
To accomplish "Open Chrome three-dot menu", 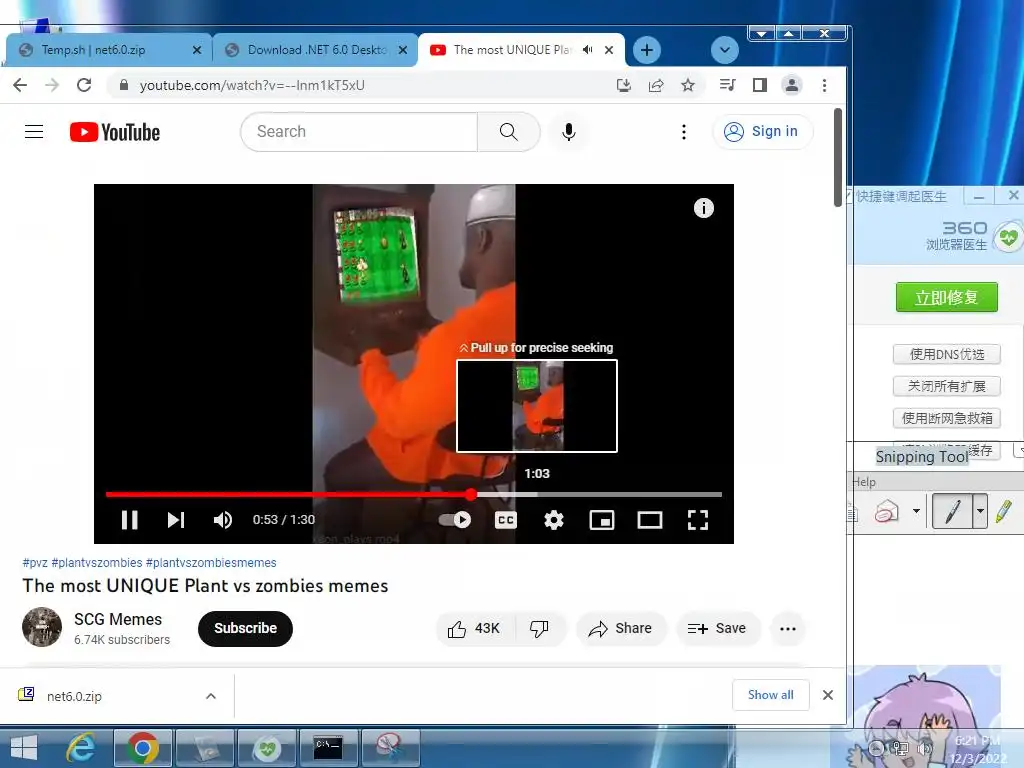I will tap(824, 85).
